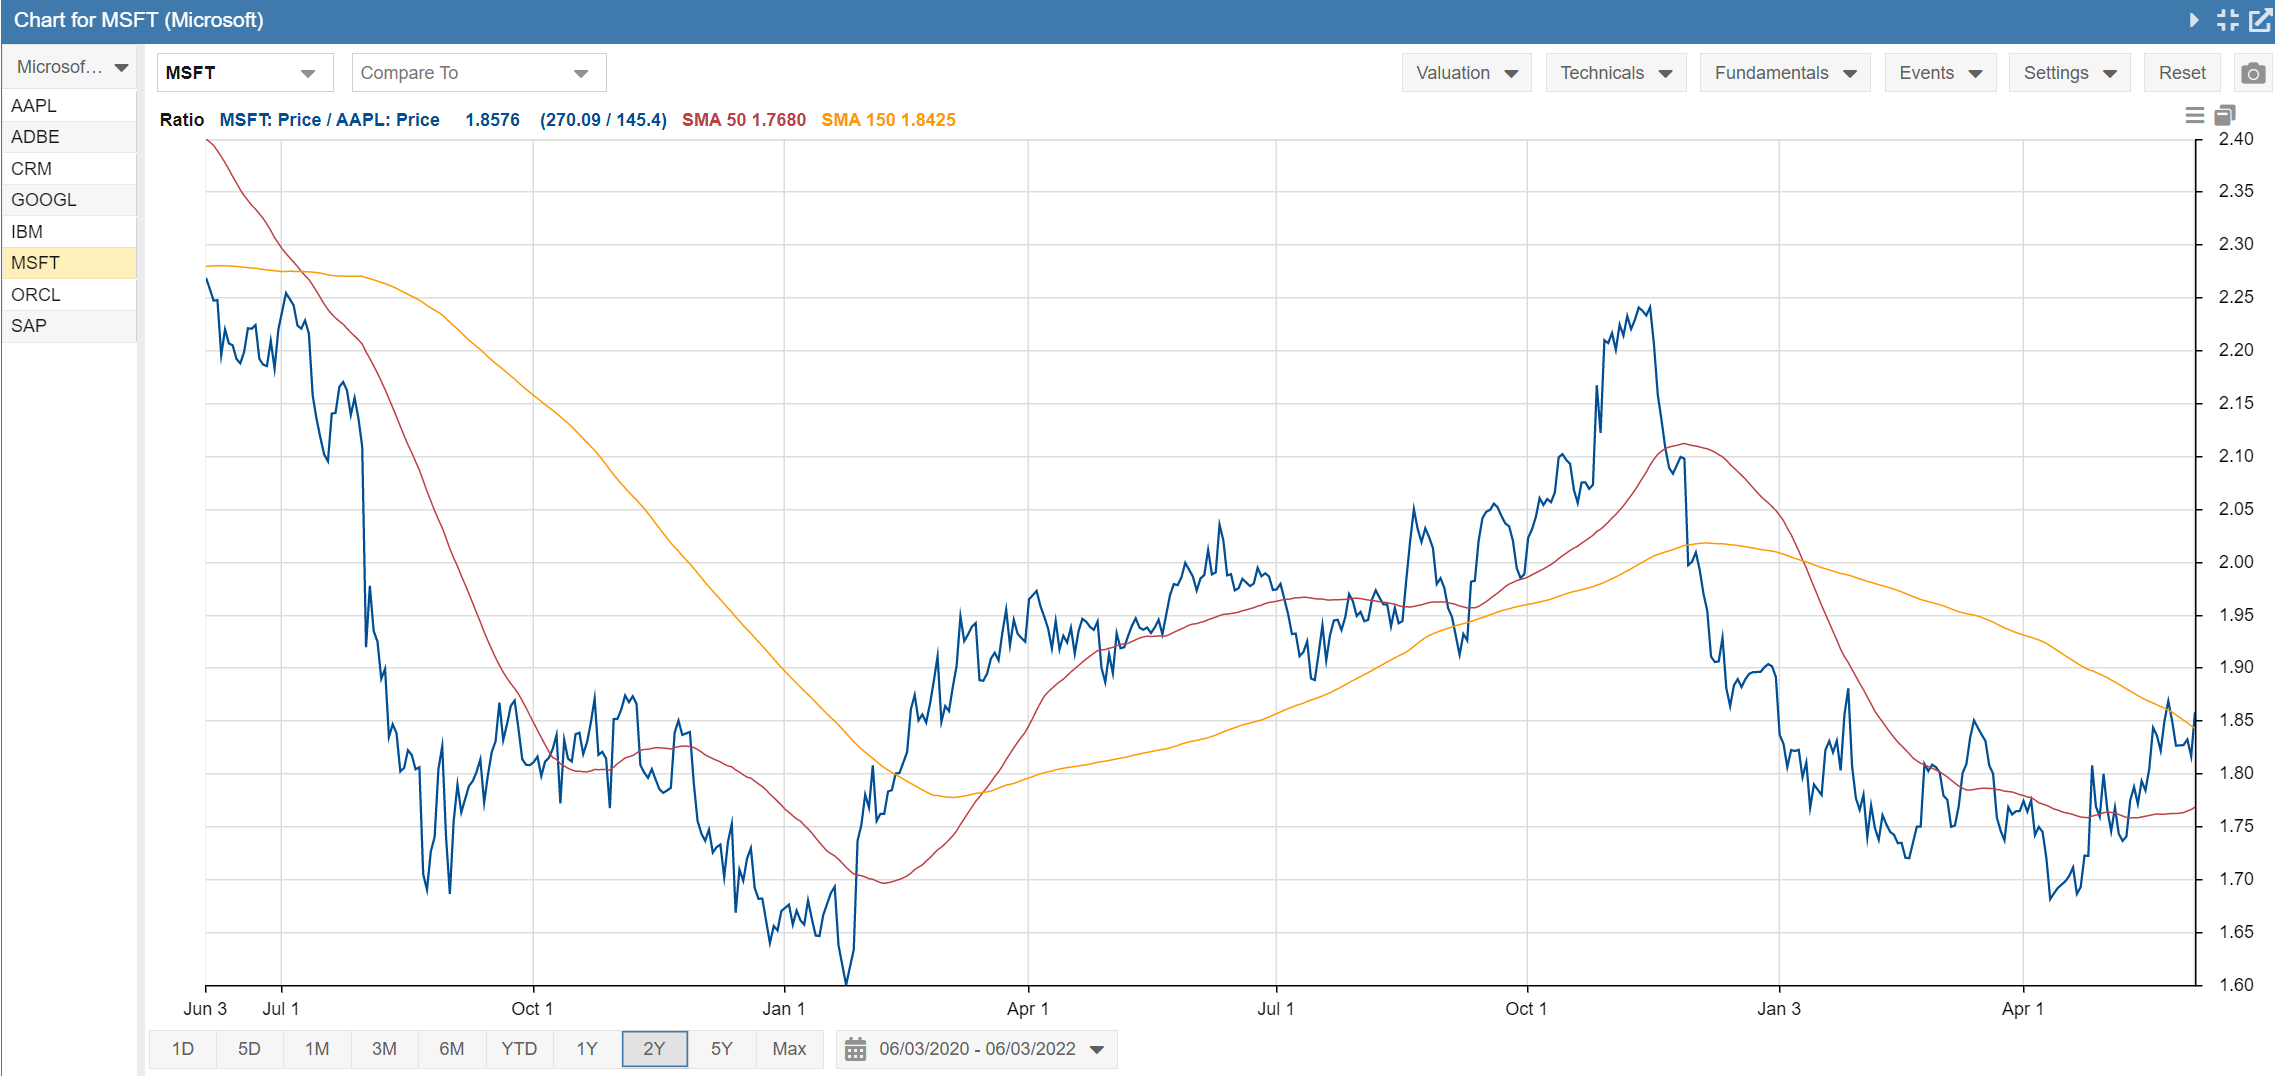Viewport: 2275px width, 1076px height.
Task: Click the Microsoft list dropdown arrow icon
Action: 121,68
